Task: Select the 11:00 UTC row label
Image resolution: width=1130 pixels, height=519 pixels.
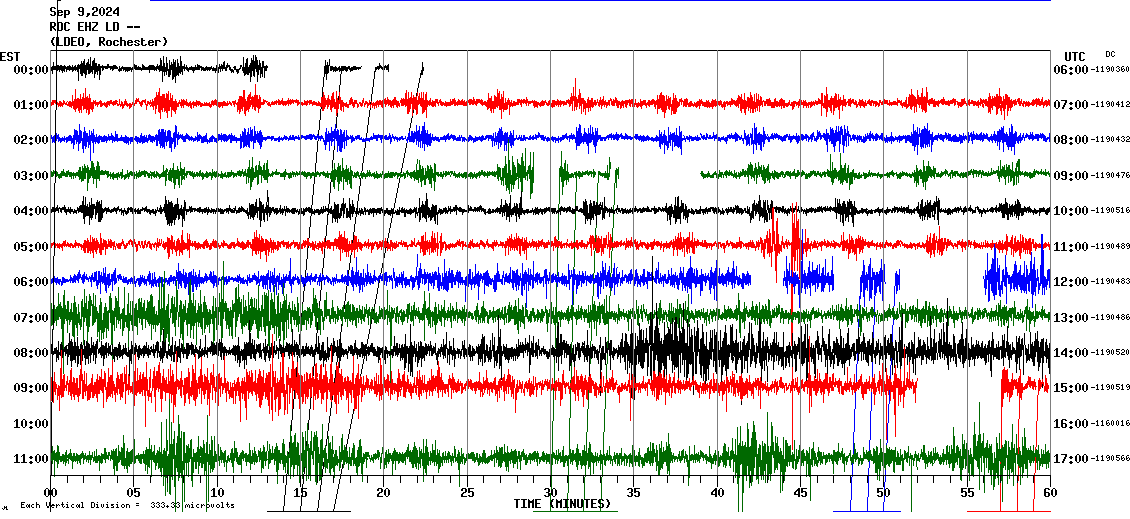Action: point(1070,246)
